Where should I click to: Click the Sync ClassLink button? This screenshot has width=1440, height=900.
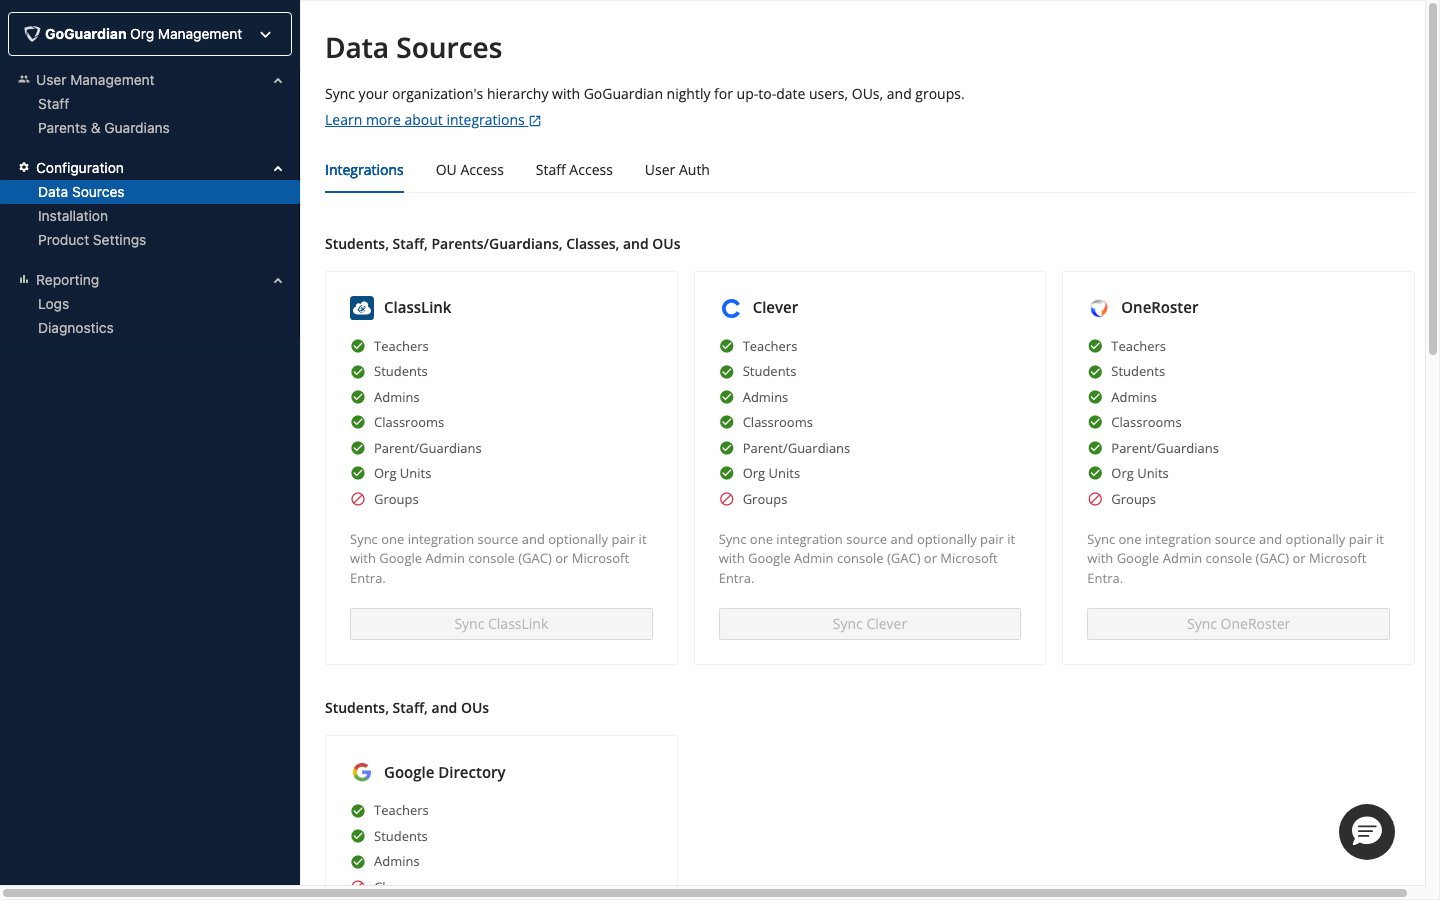point(501,624)
